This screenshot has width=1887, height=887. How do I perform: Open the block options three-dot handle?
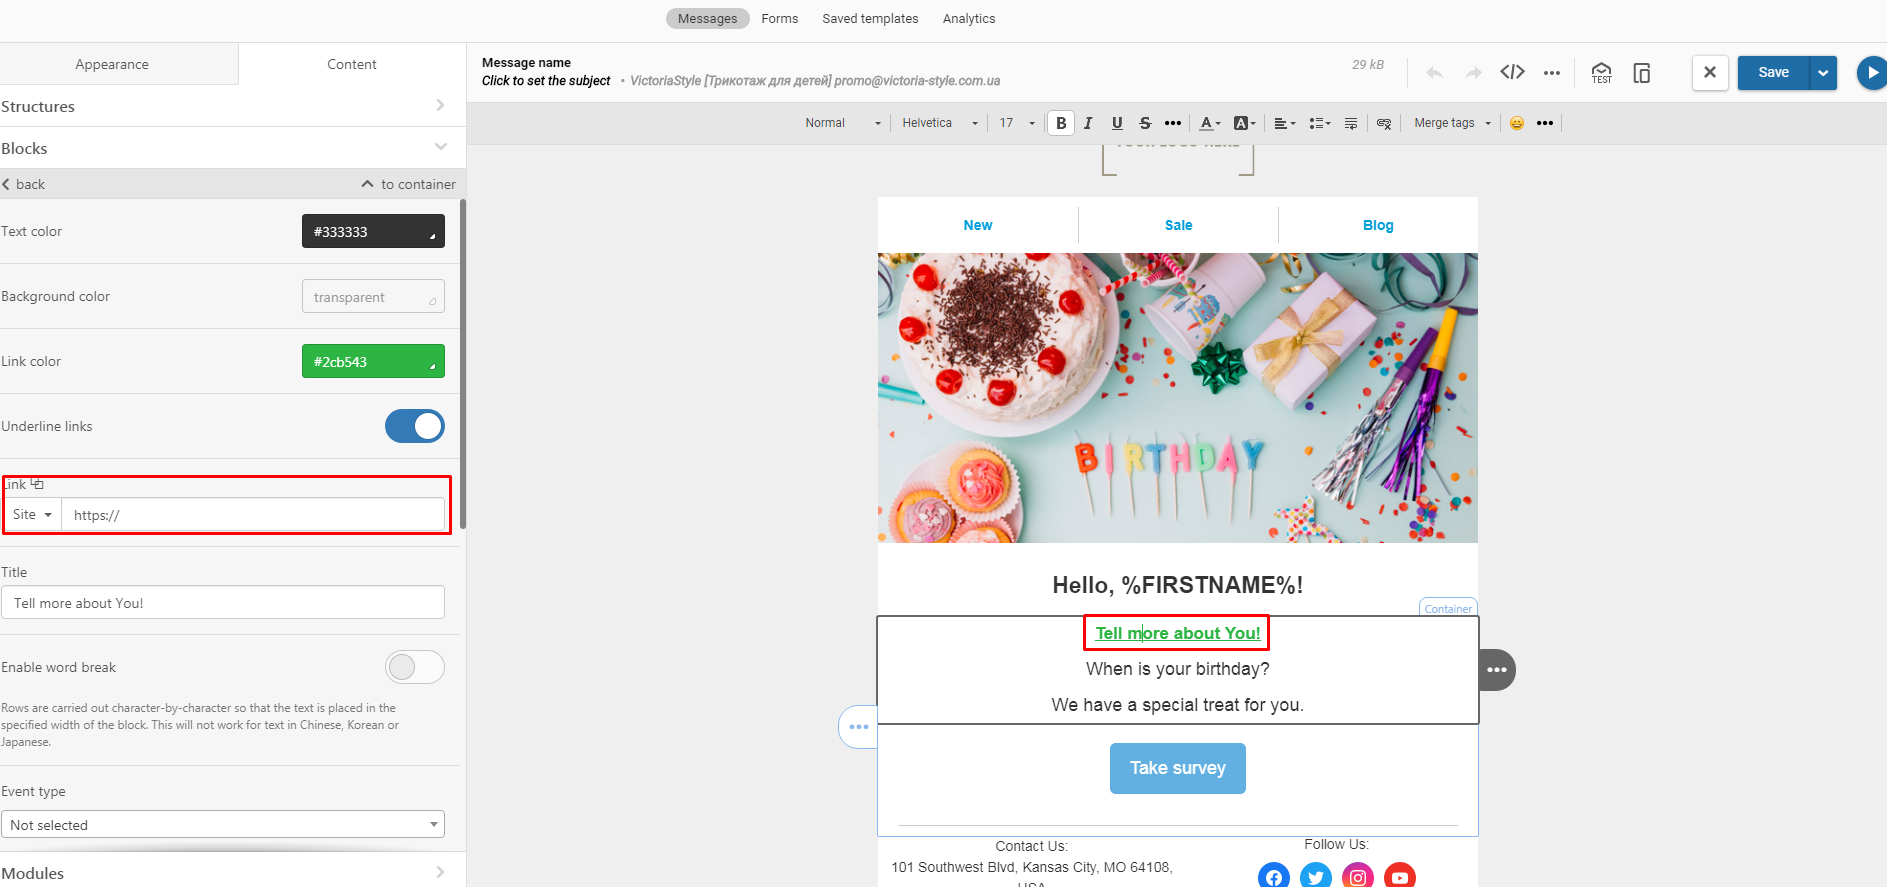[x=1497, y=670]
